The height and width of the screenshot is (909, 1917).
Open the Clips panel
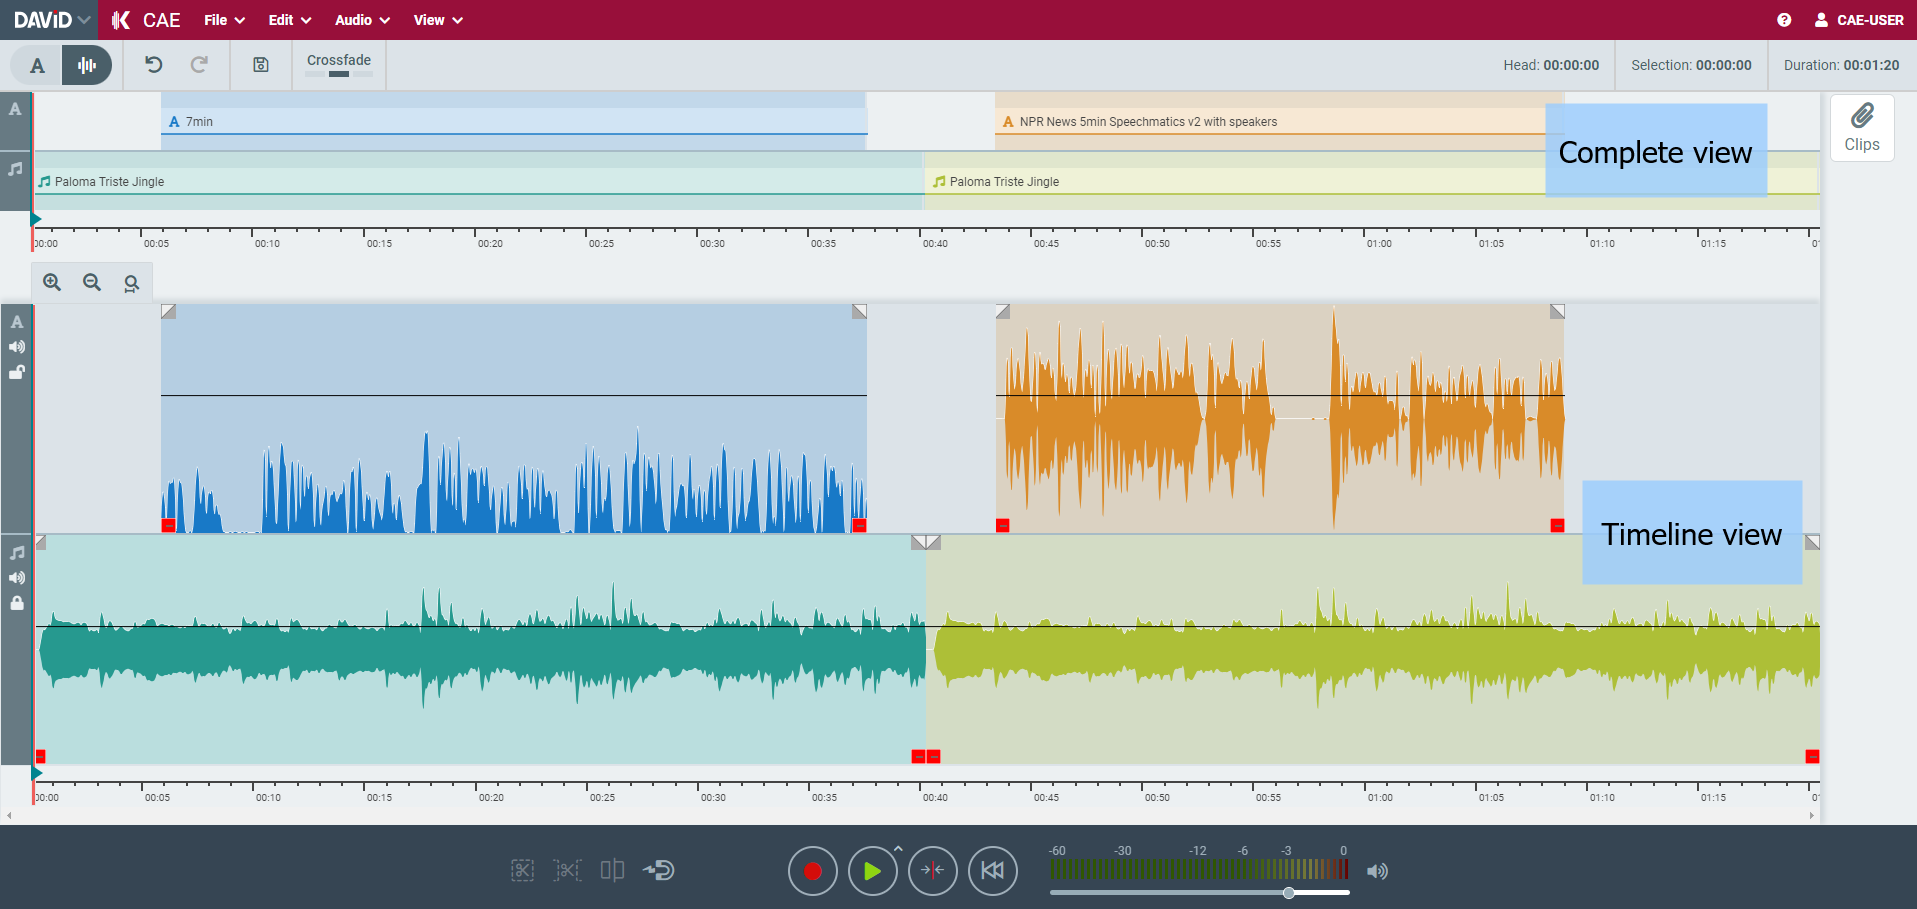(x=1861, y=128)
